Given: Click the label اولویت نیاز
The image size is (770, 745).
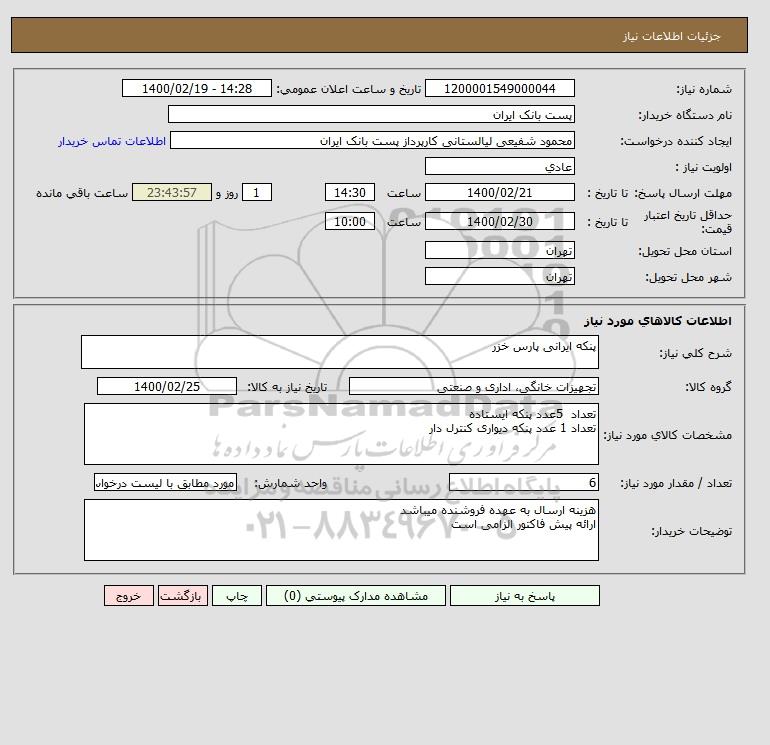Looking at the screenshot, I should 704,167.
